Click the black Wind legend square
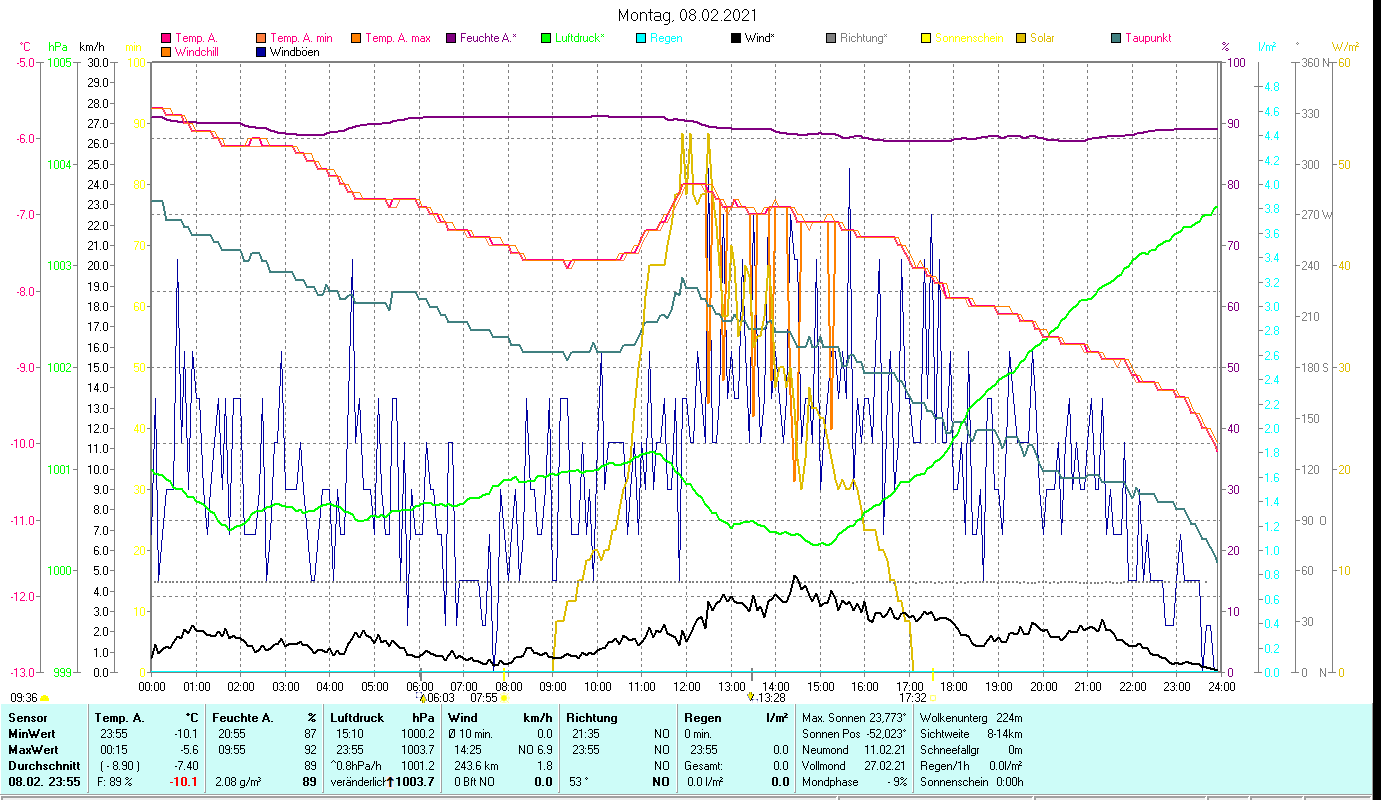 click(736, 38)
